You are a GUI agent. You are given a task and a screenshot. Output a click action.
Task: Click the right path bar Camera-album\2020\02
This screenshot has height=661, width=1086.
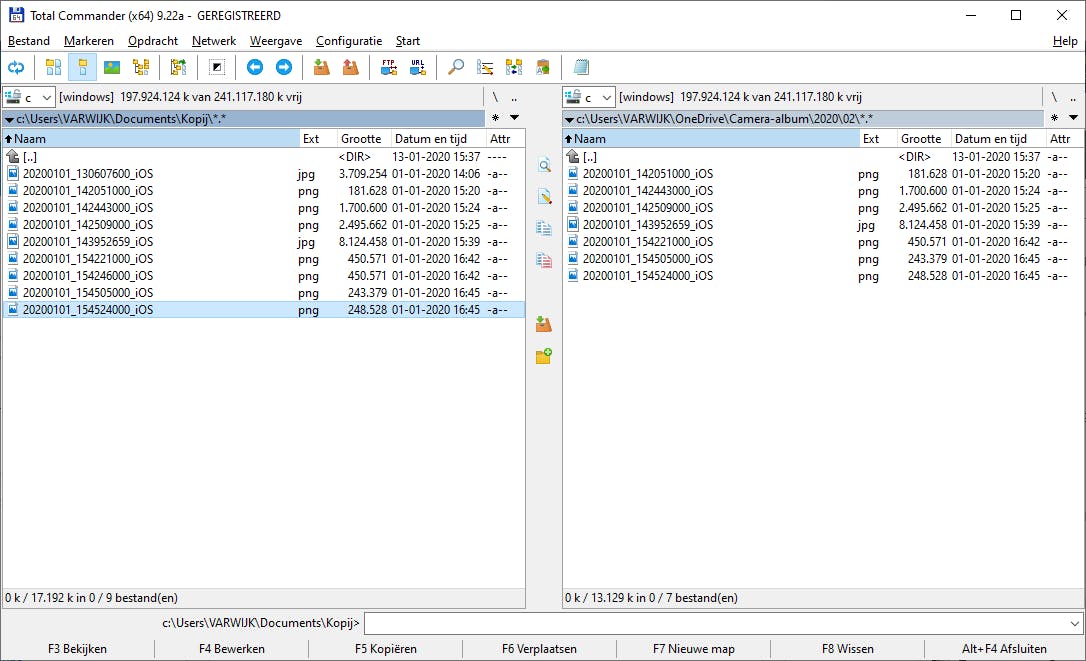[x=803, y=118]
